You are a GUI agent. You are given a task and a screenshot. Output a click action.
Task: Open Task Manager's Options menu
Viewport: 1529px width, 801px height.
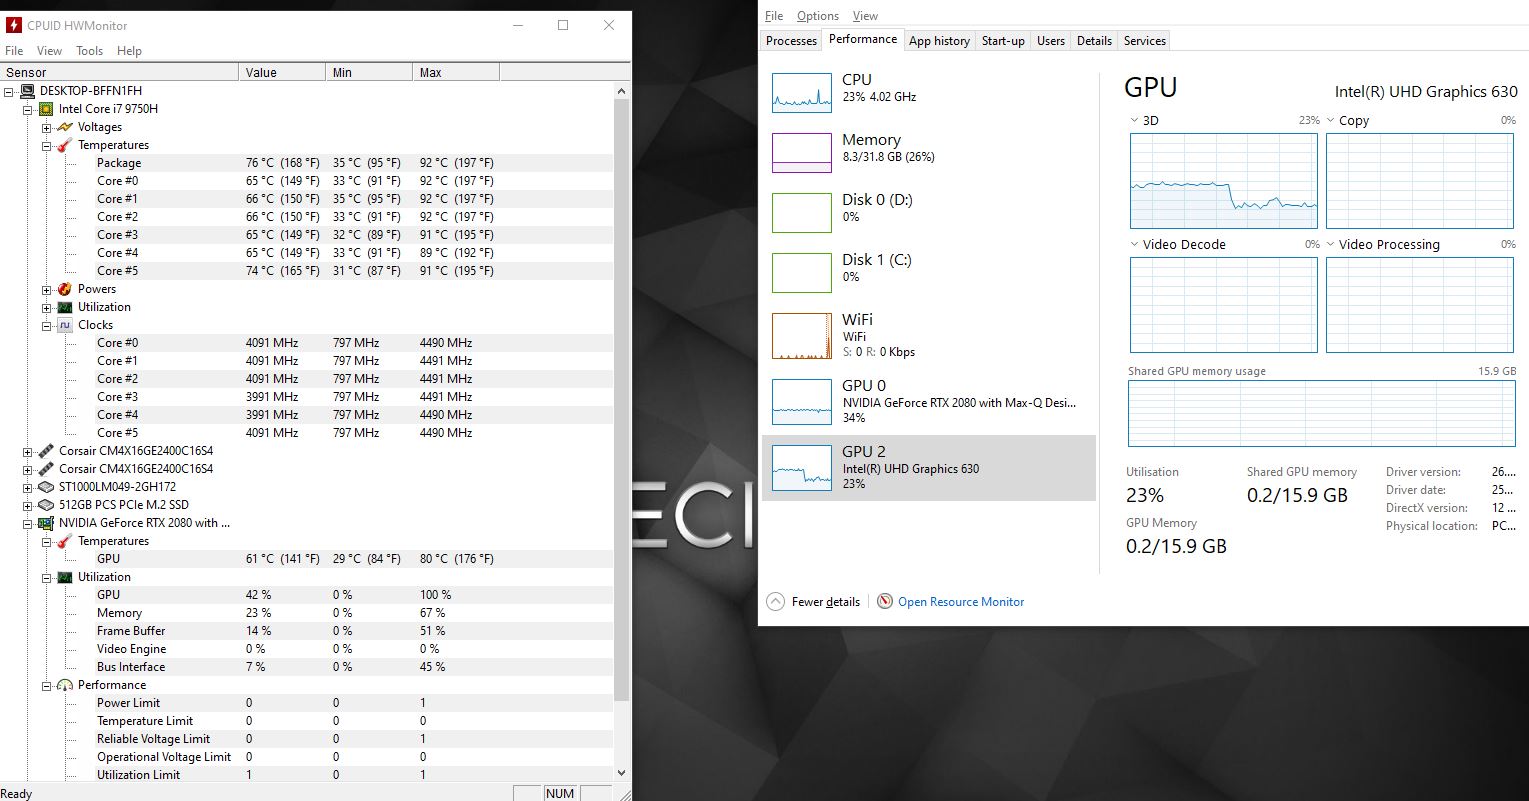pos(818,16)
